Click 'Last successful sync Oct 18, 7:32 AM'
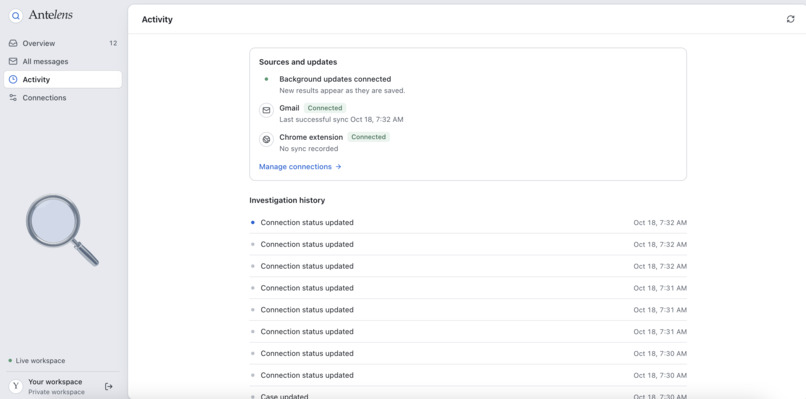This screenshot has height=399, width=806. [x=341, y=119]
